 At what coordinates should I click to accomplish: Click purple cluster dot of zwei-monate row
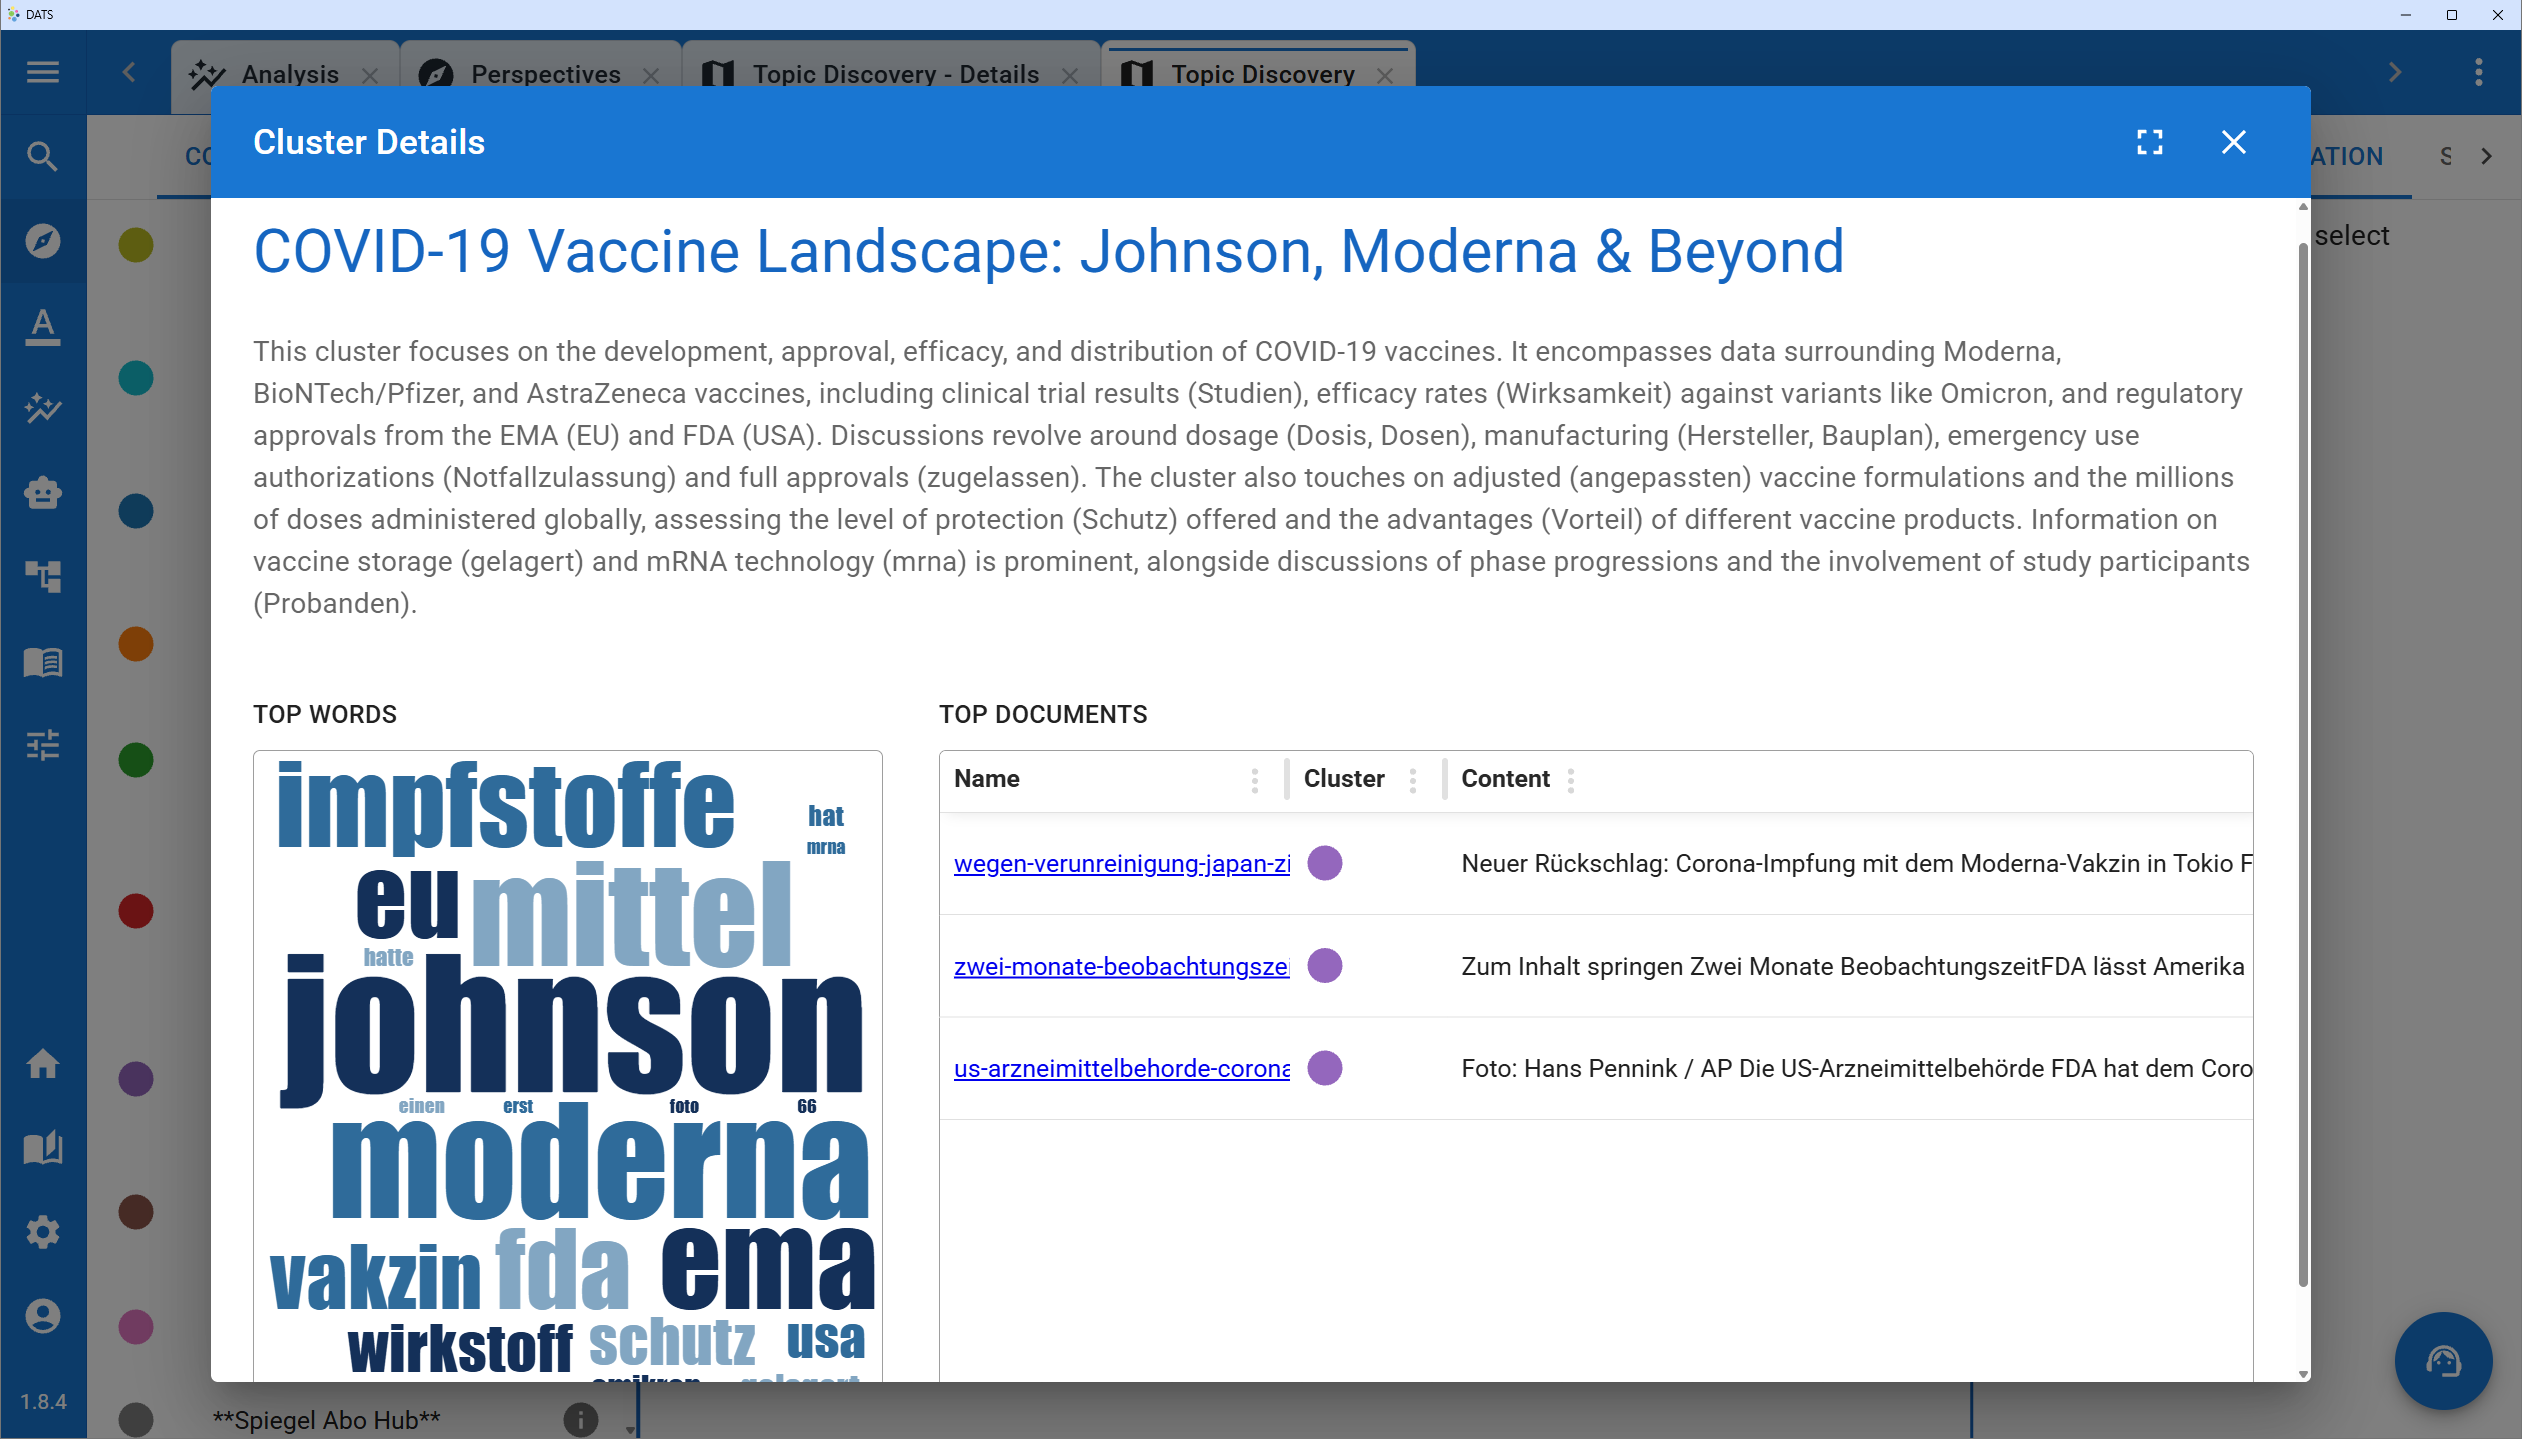pyautogui.click(x=1325, y=966)
